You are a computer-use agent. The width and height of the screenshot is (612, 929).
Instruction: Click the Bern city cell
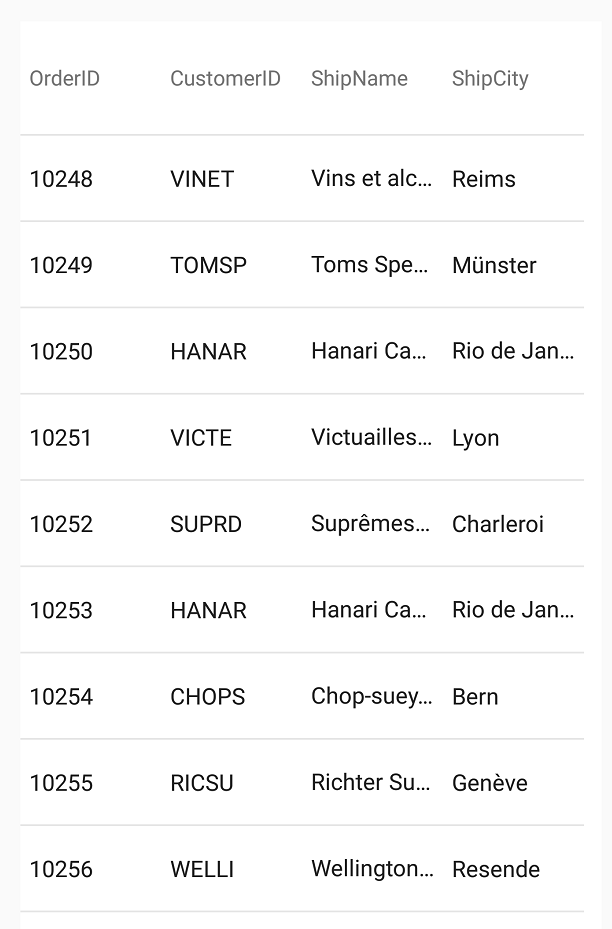pos(475,697)
